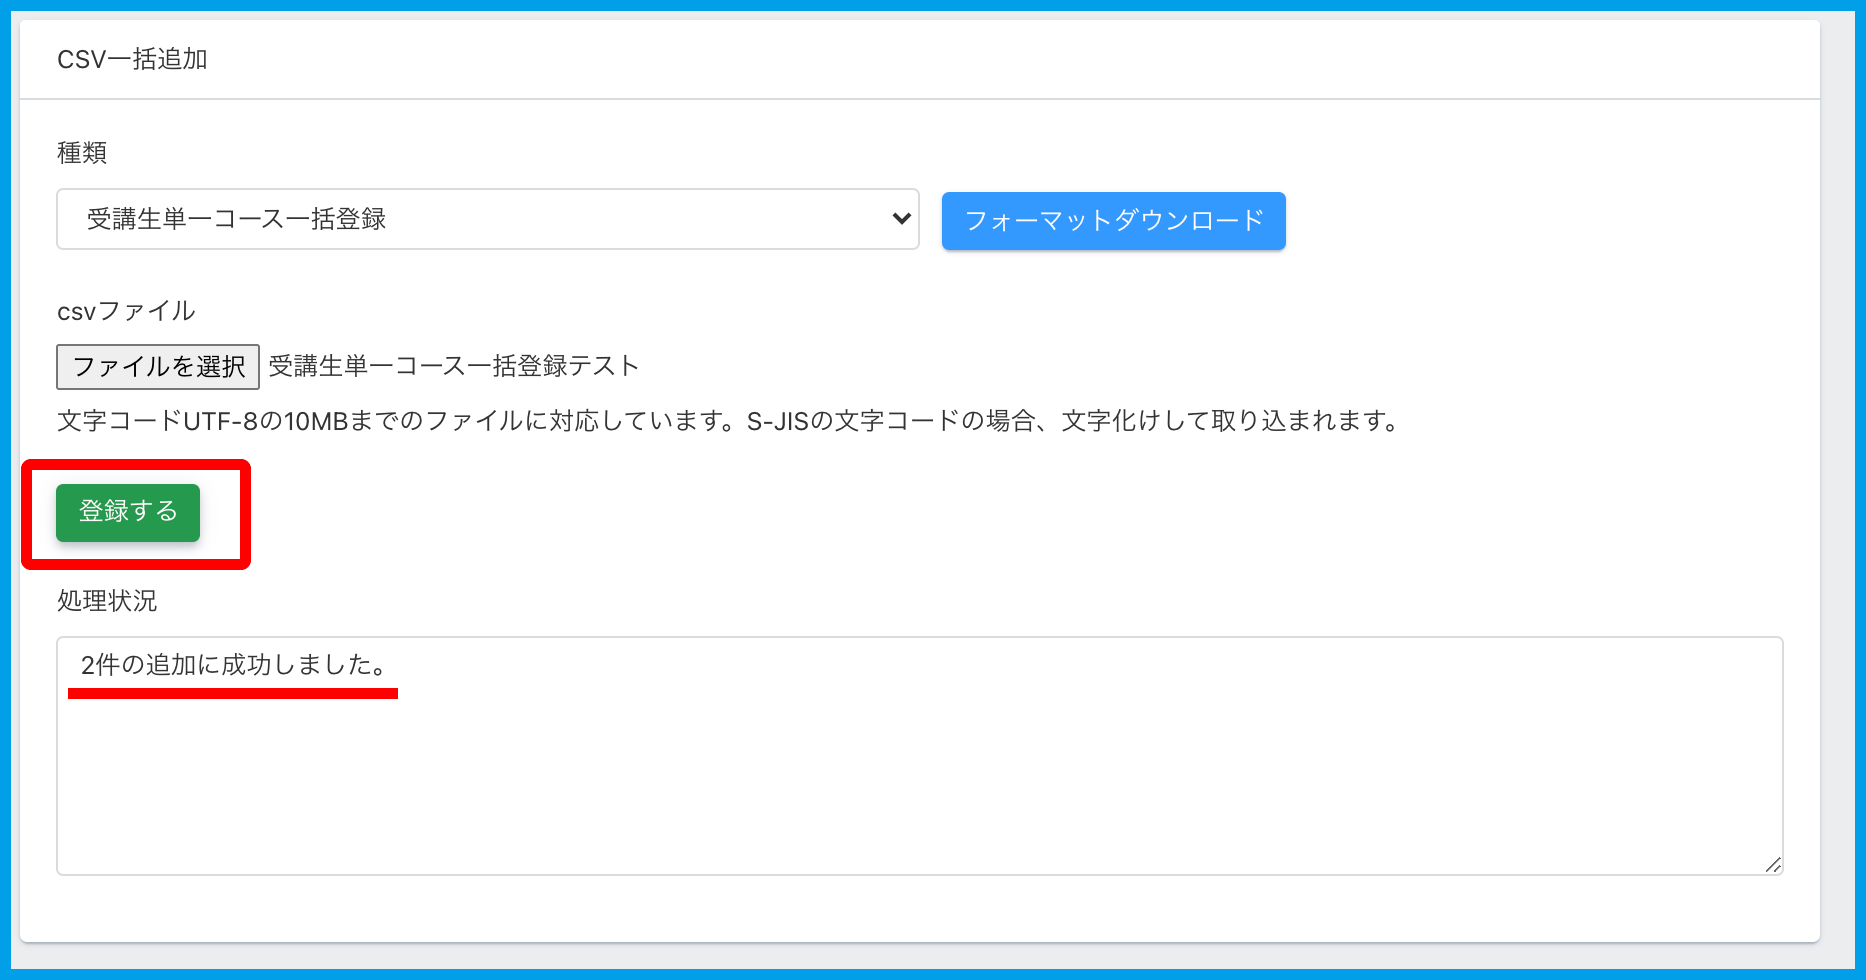Click the CSV一括追加 card header title
This screenshot has width=1866, height=980.
click(x=132, y=60)
